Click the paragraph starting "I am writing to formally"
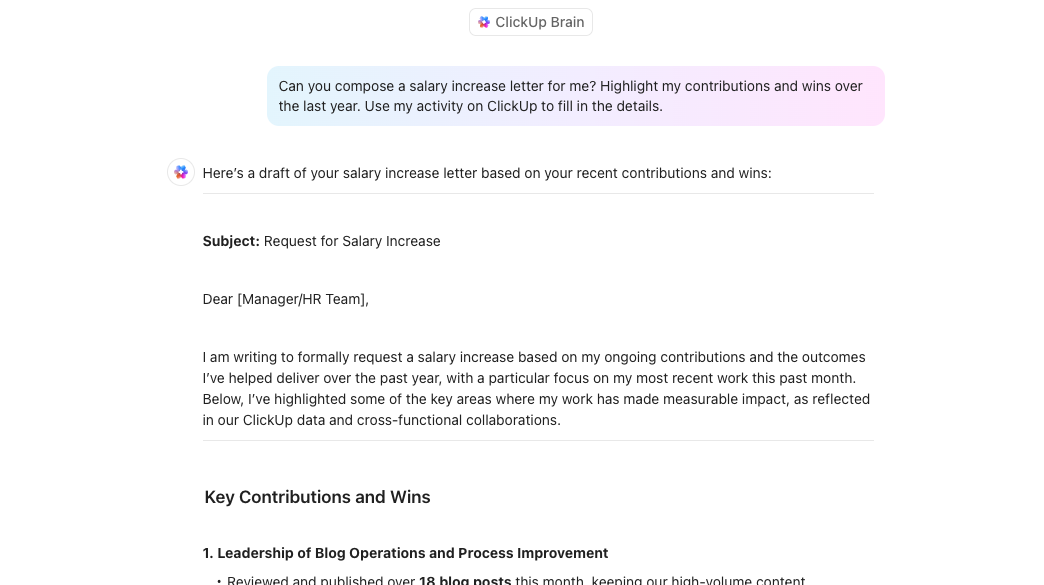The width and height of the screenshot is (1044, 585). [535, 388]
